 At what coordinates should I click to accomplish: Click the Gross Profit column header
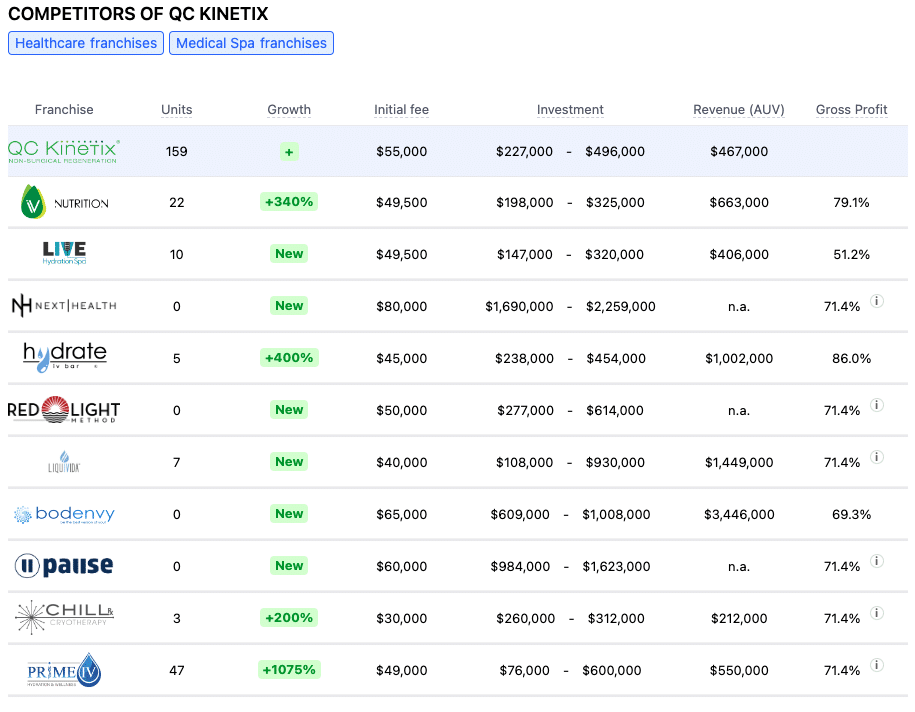(x=851, y=110)
